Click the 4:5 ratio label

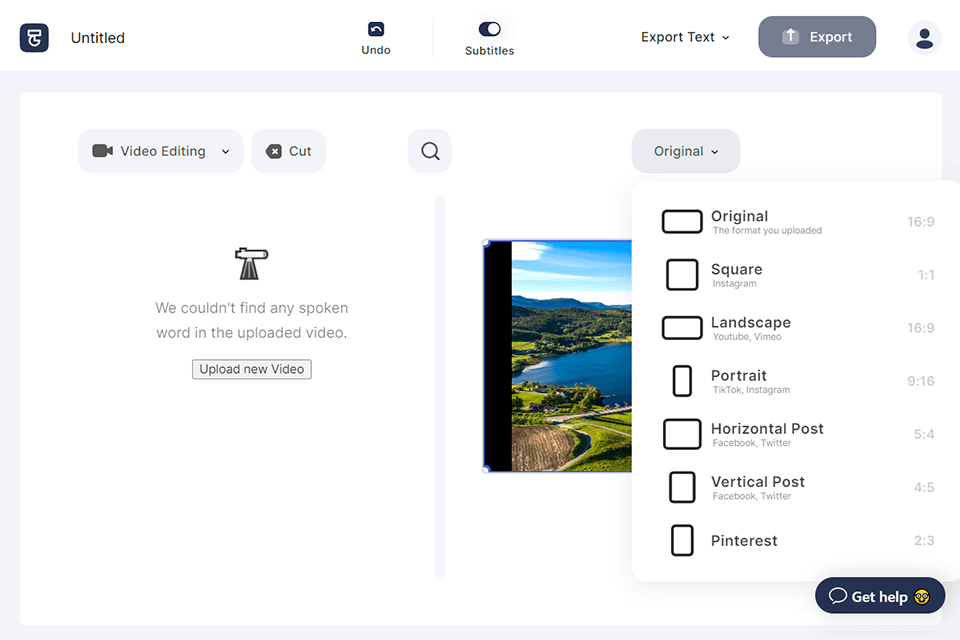pos(924,488)
